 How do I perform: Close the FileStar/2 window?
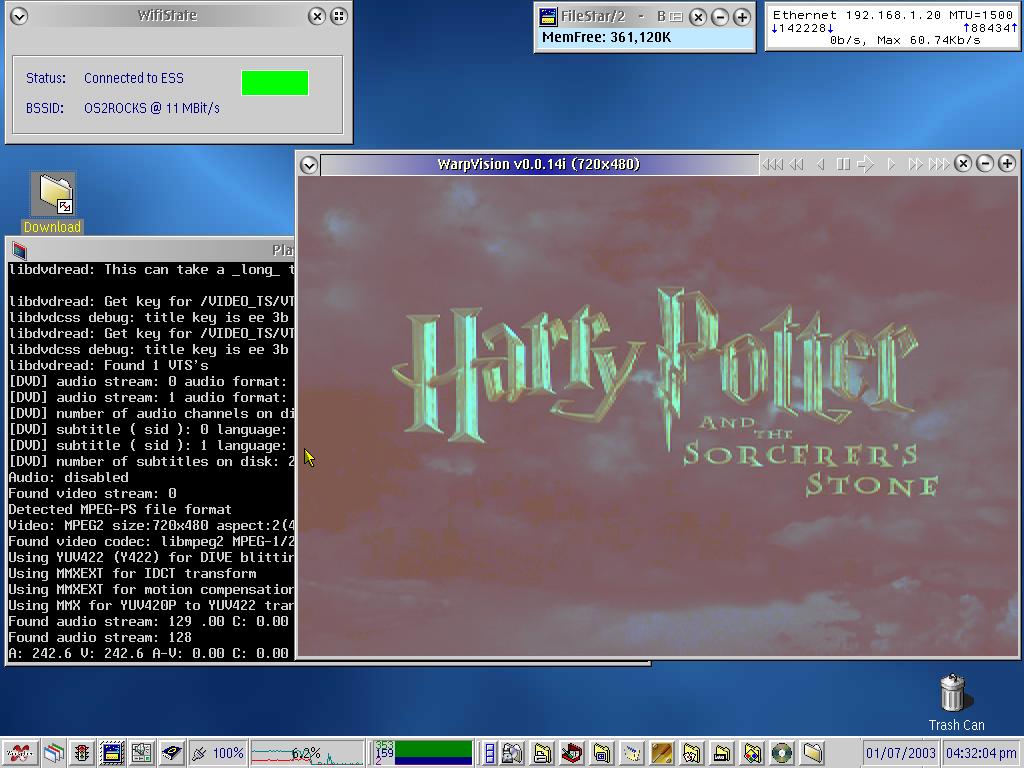[698, 17]
